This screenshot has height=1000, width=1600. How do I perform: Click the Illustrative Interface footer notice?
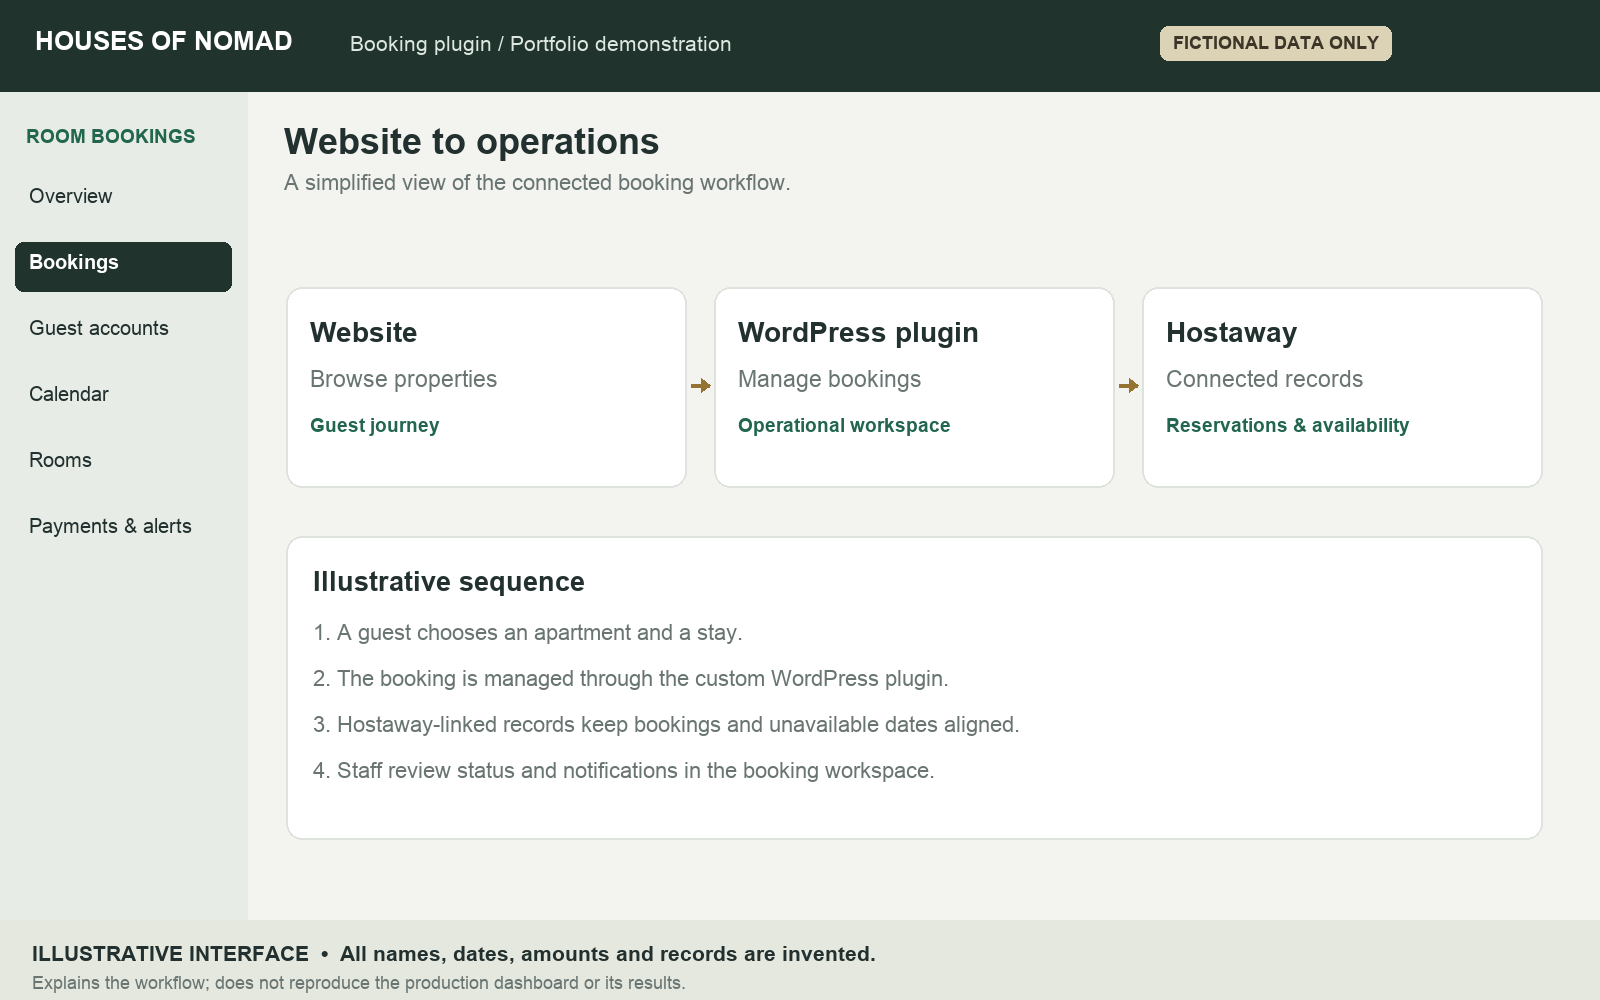453,954
